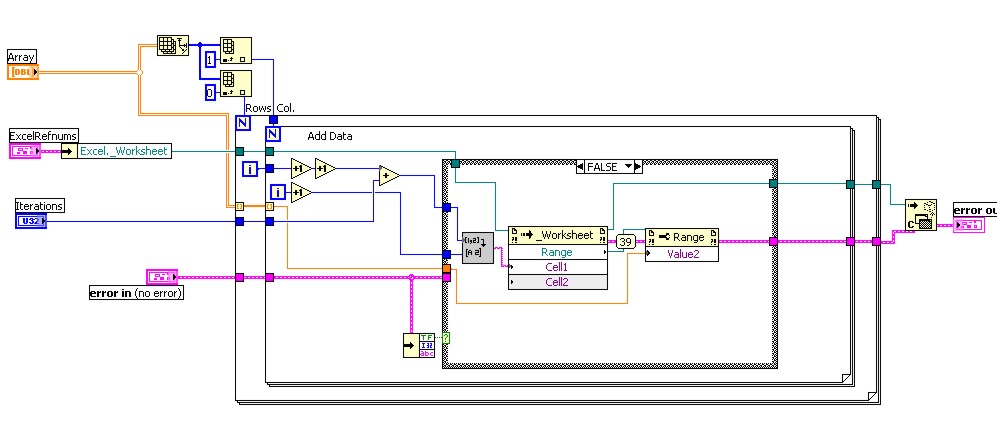Image resolution: width=997 pixels, height=424 pixels.
Task: Click the Array DBL input terminal
Action: tap(24, 72)
